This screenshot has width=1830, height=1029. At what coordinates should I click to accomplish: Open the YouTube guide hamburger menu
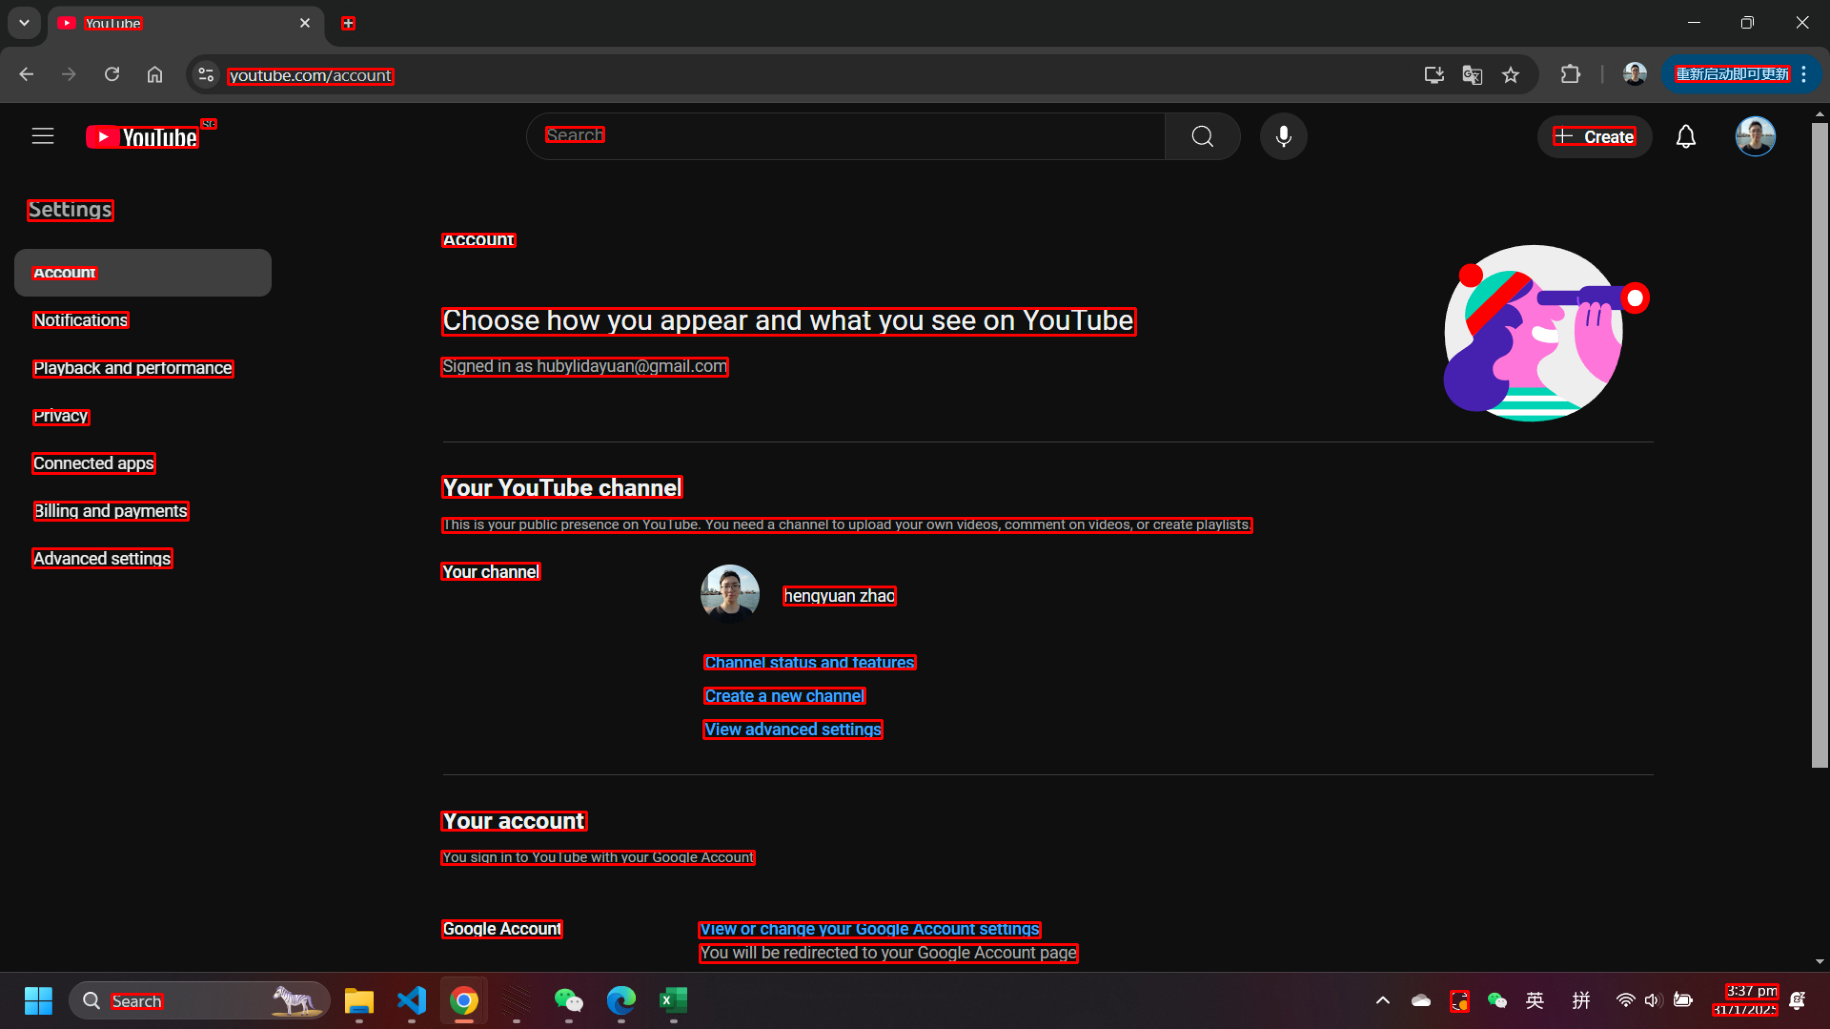[x=42, y=136]
